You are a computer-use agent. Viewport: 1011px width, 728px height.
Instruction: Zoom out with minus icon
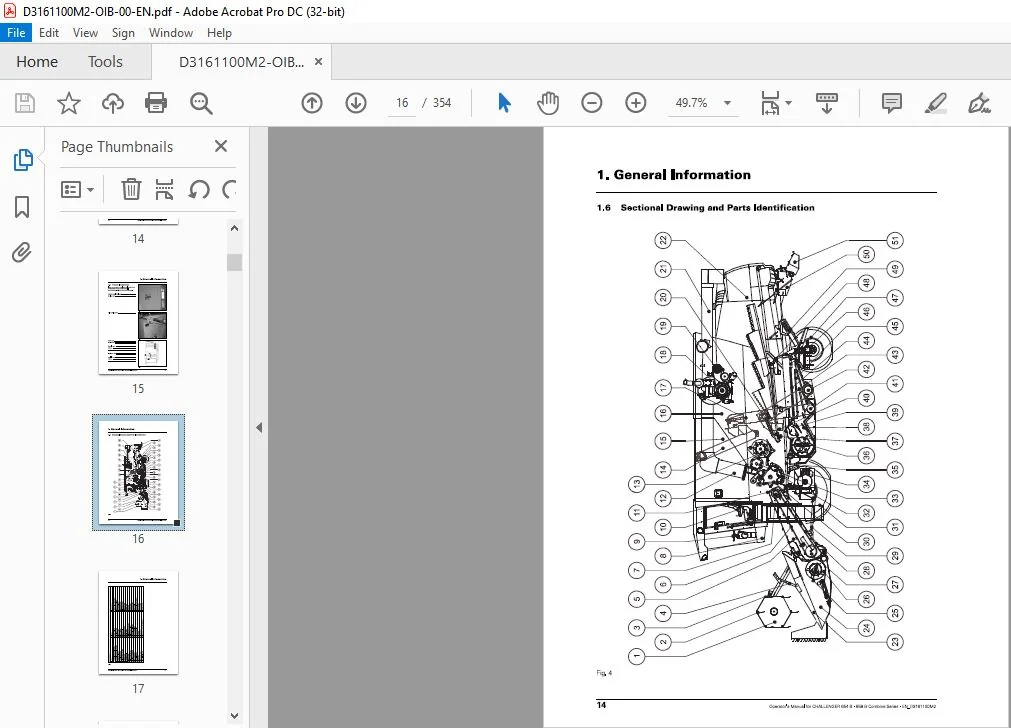591,103
